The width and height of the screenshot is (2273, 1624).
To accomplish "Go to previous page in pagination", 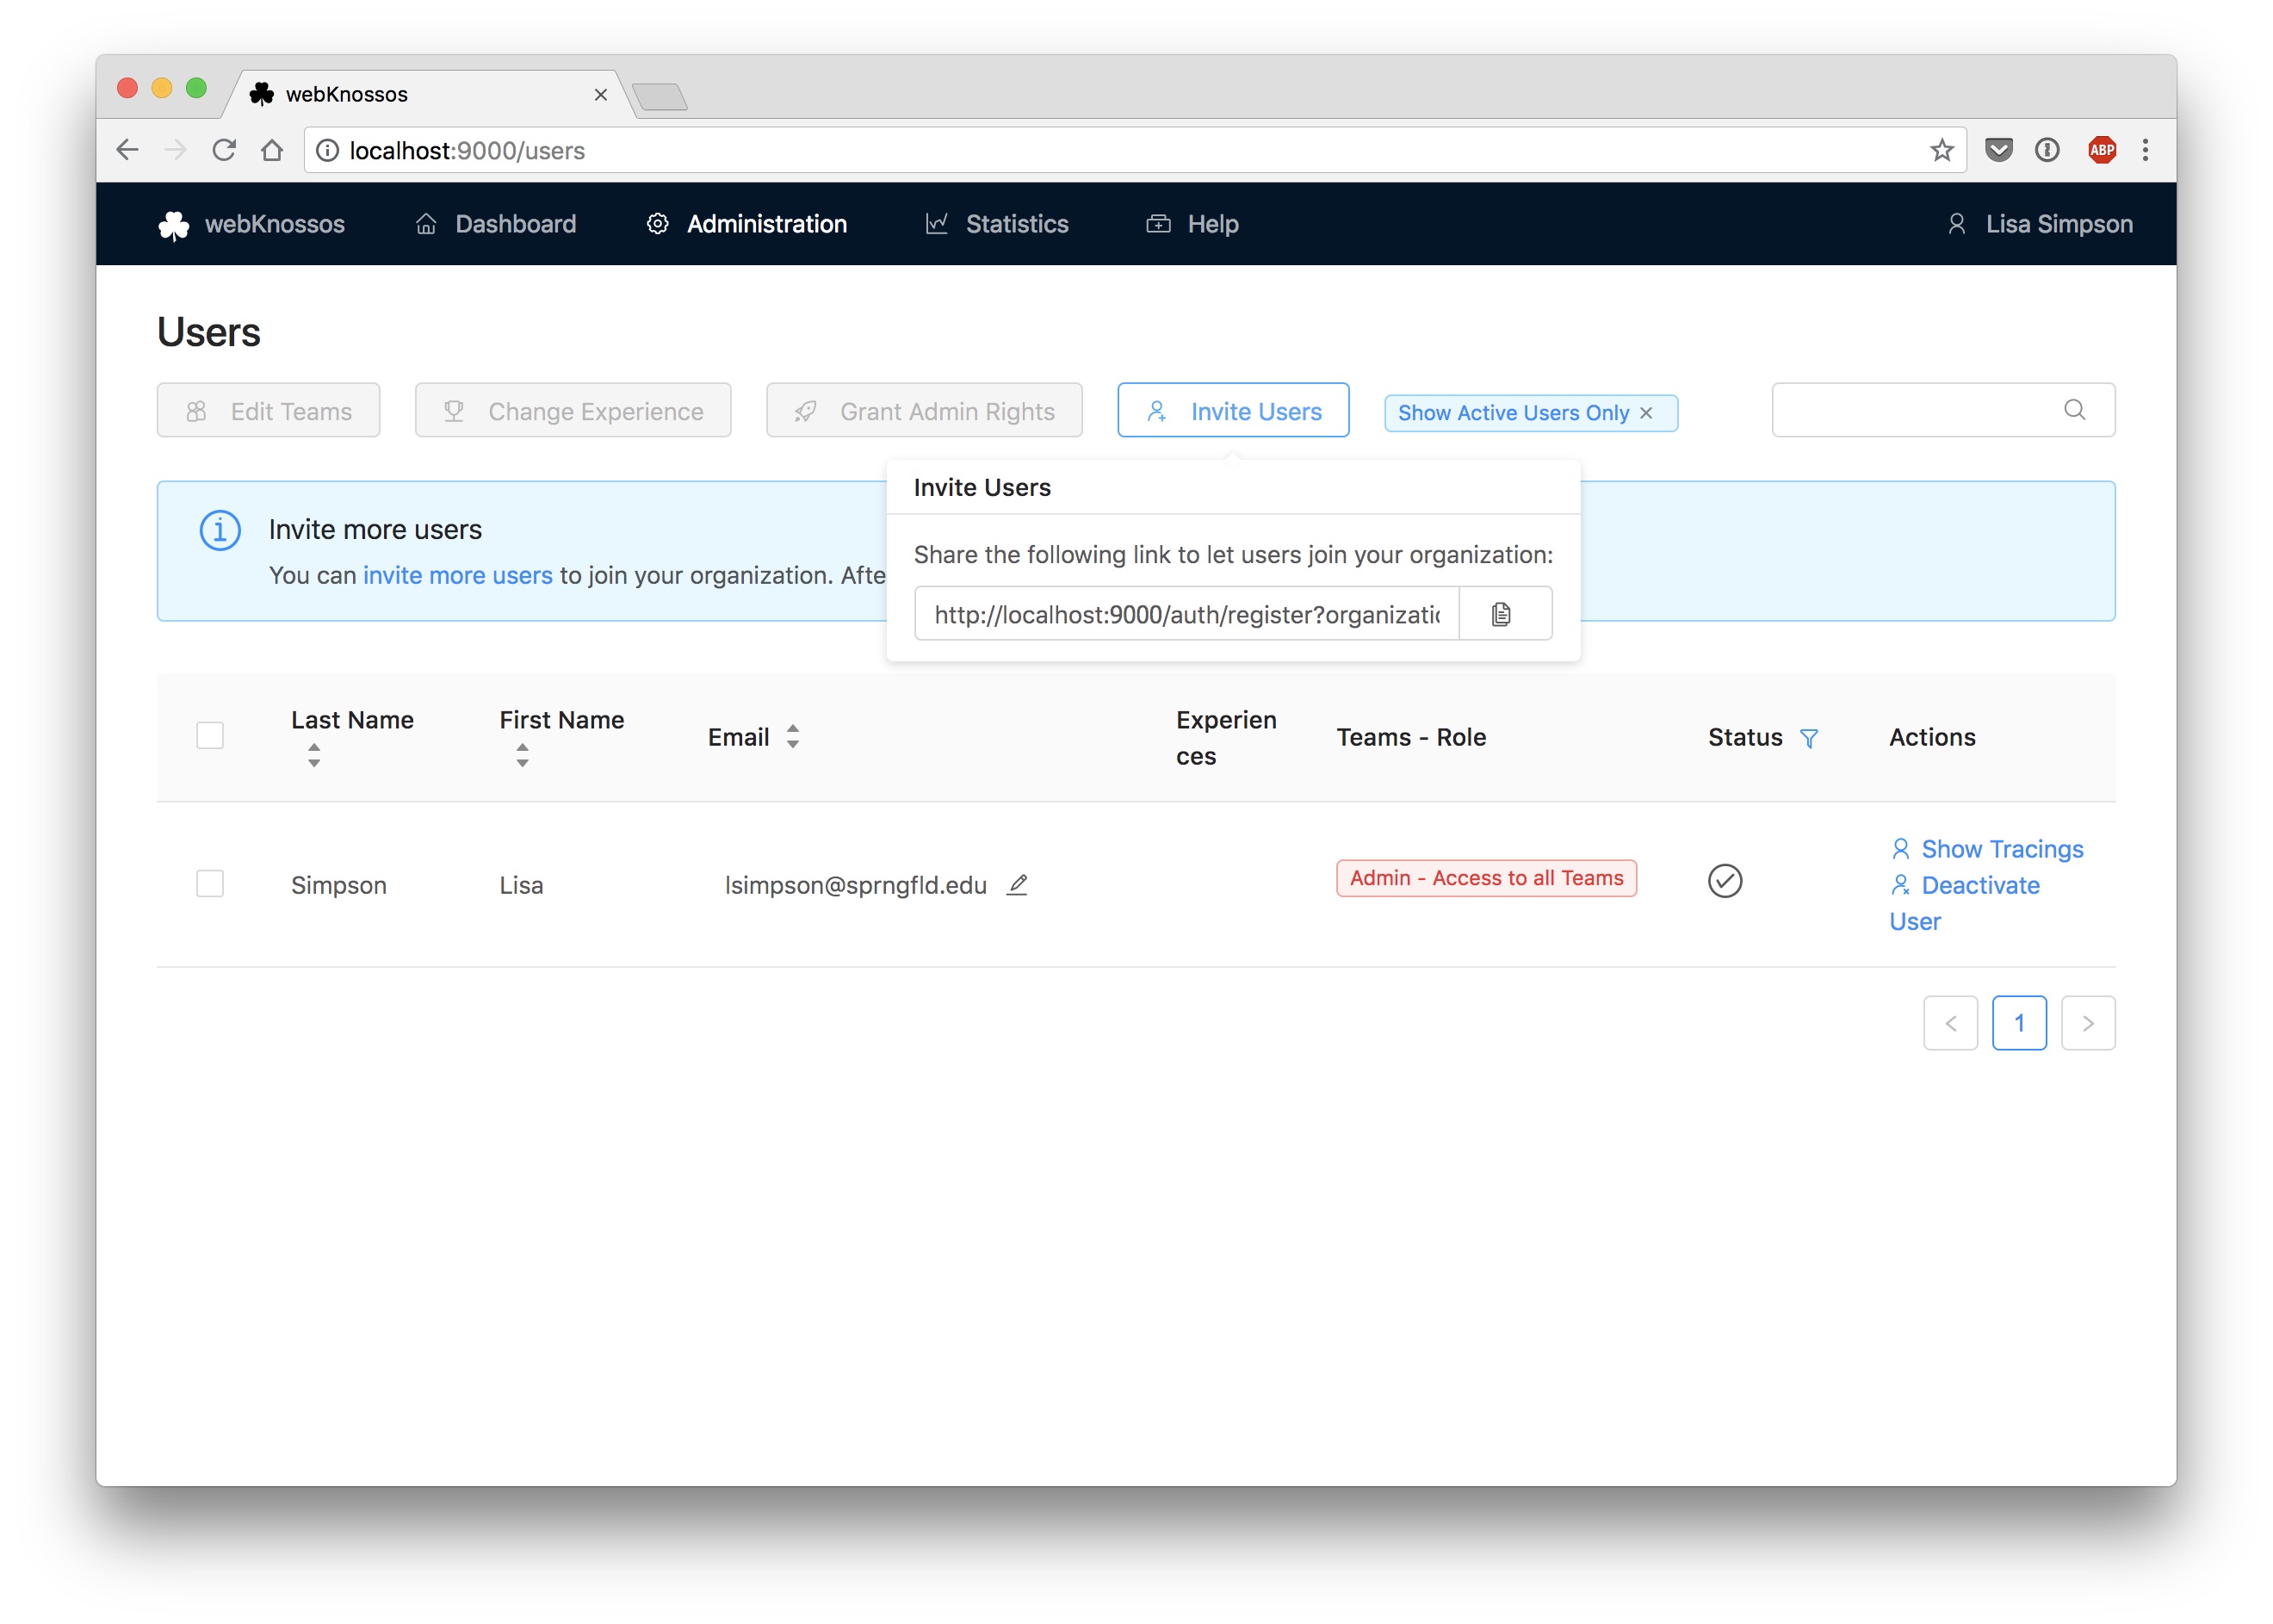I will 1950,1023.
